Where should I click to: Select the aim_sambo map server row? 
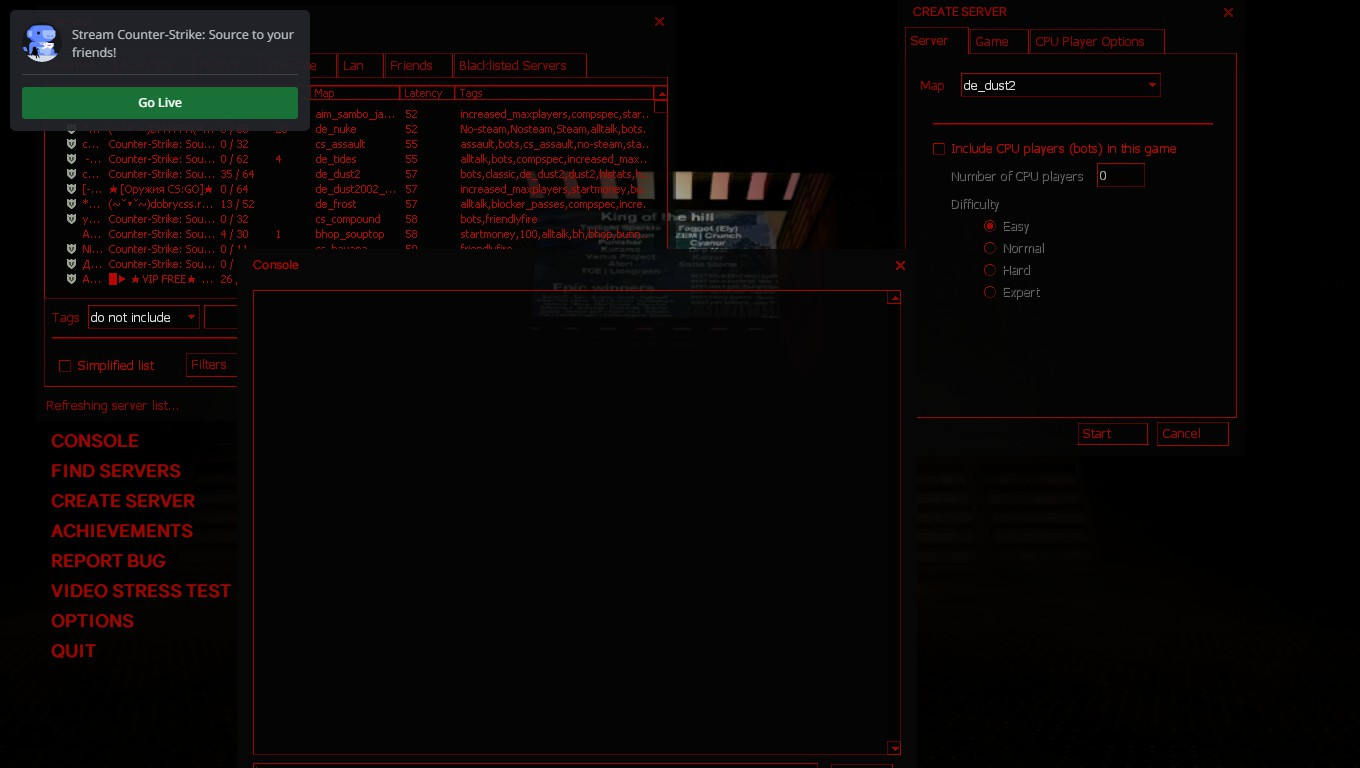pos(355,114)
